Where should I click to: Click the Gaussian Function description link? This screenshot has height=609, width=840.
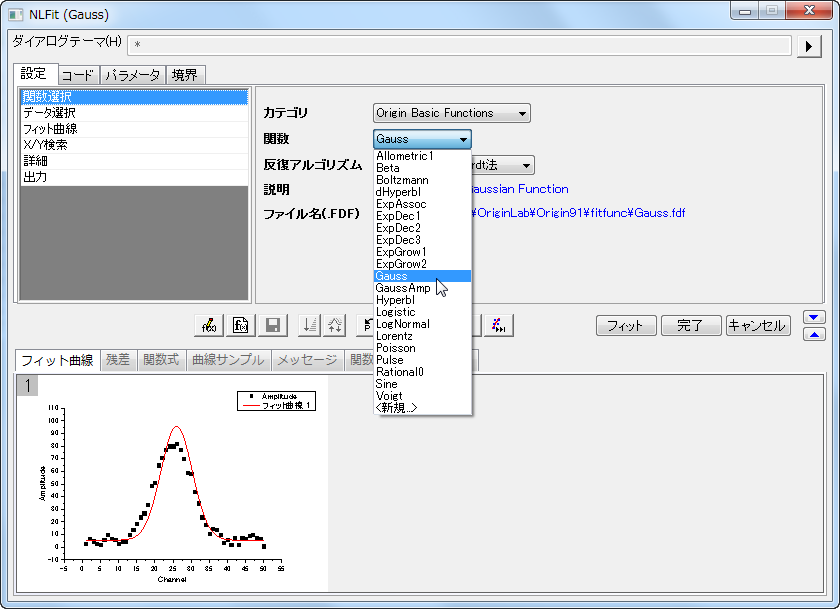pos(520,189)
